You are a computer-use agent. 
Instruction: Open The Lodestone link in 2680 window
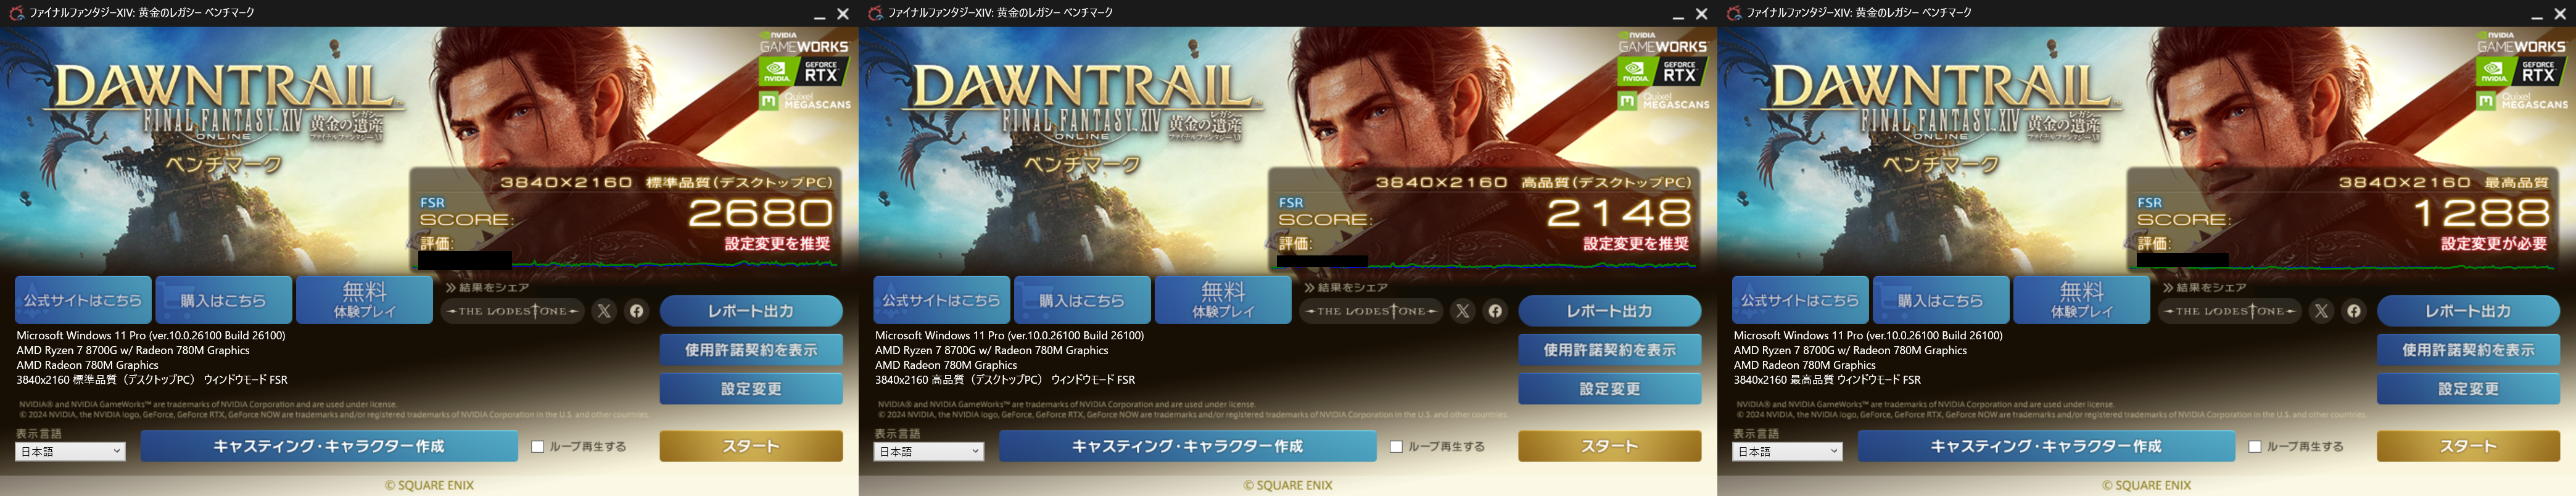click(x=513, y=311)
